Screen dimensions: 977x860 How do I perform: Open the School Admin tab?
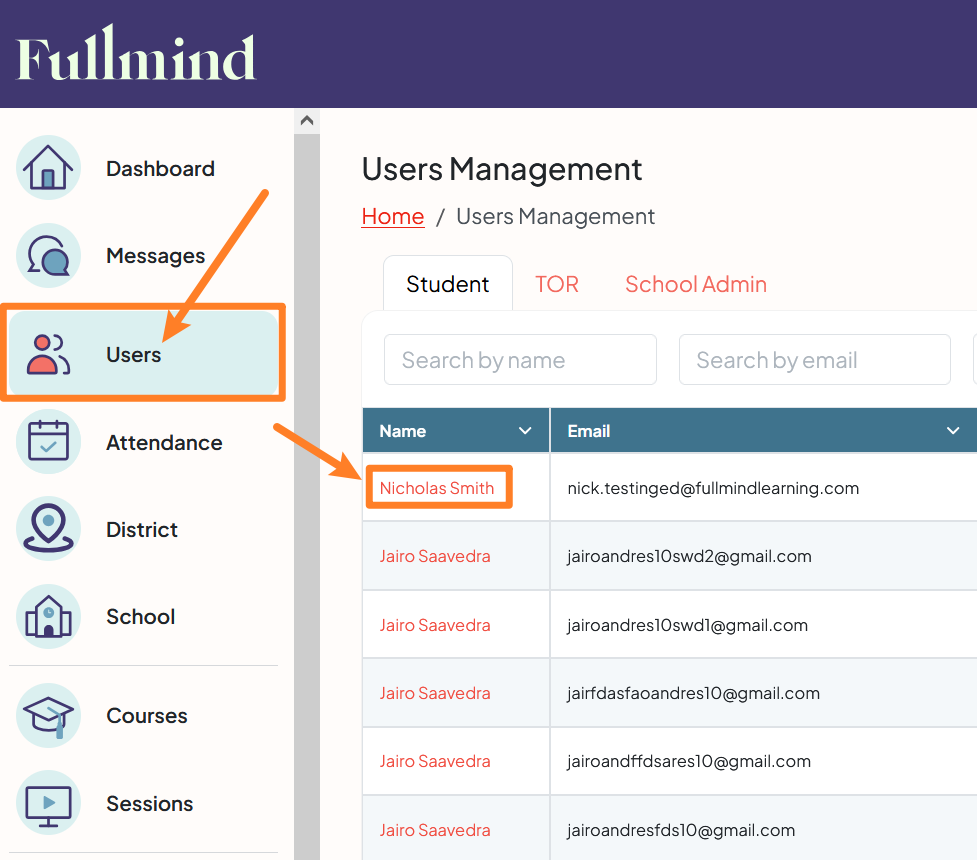point(695,283)
